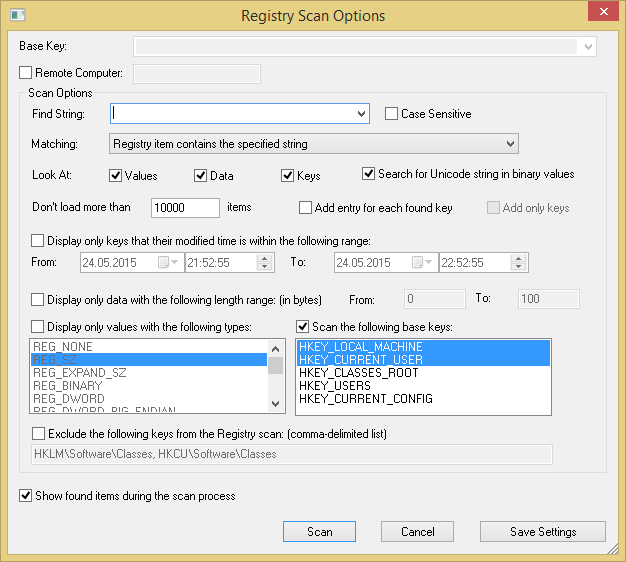Open the Base Key dropdown
The width and height of the screenshot is (626, 562).
pyautogui.click(x=588, y=47)
